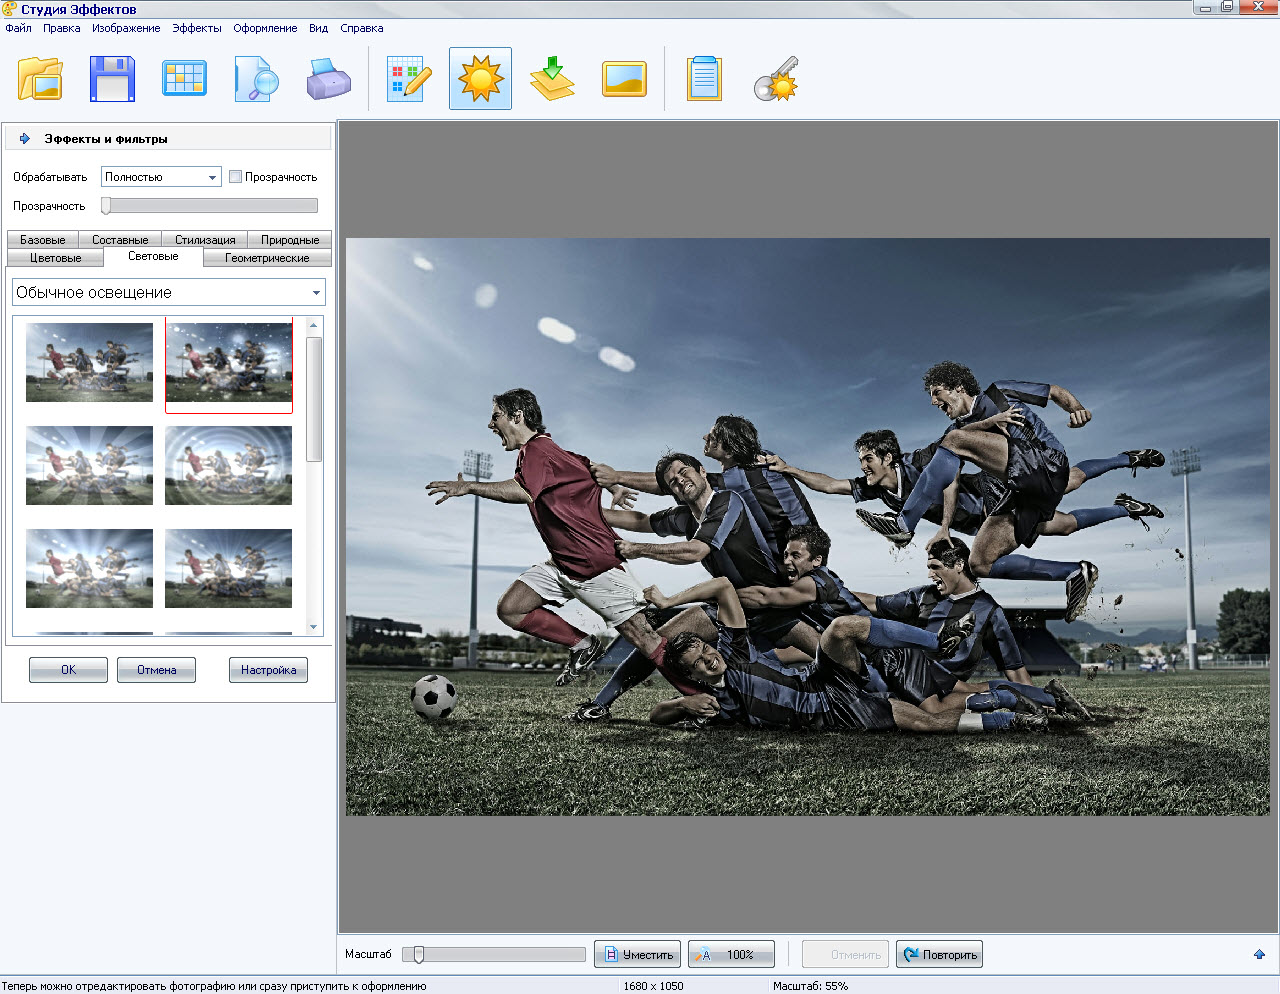This screenshot has width=1280, height=994.
Task: Print using the printer toolbar icon
Action: [x=328, y=79]
